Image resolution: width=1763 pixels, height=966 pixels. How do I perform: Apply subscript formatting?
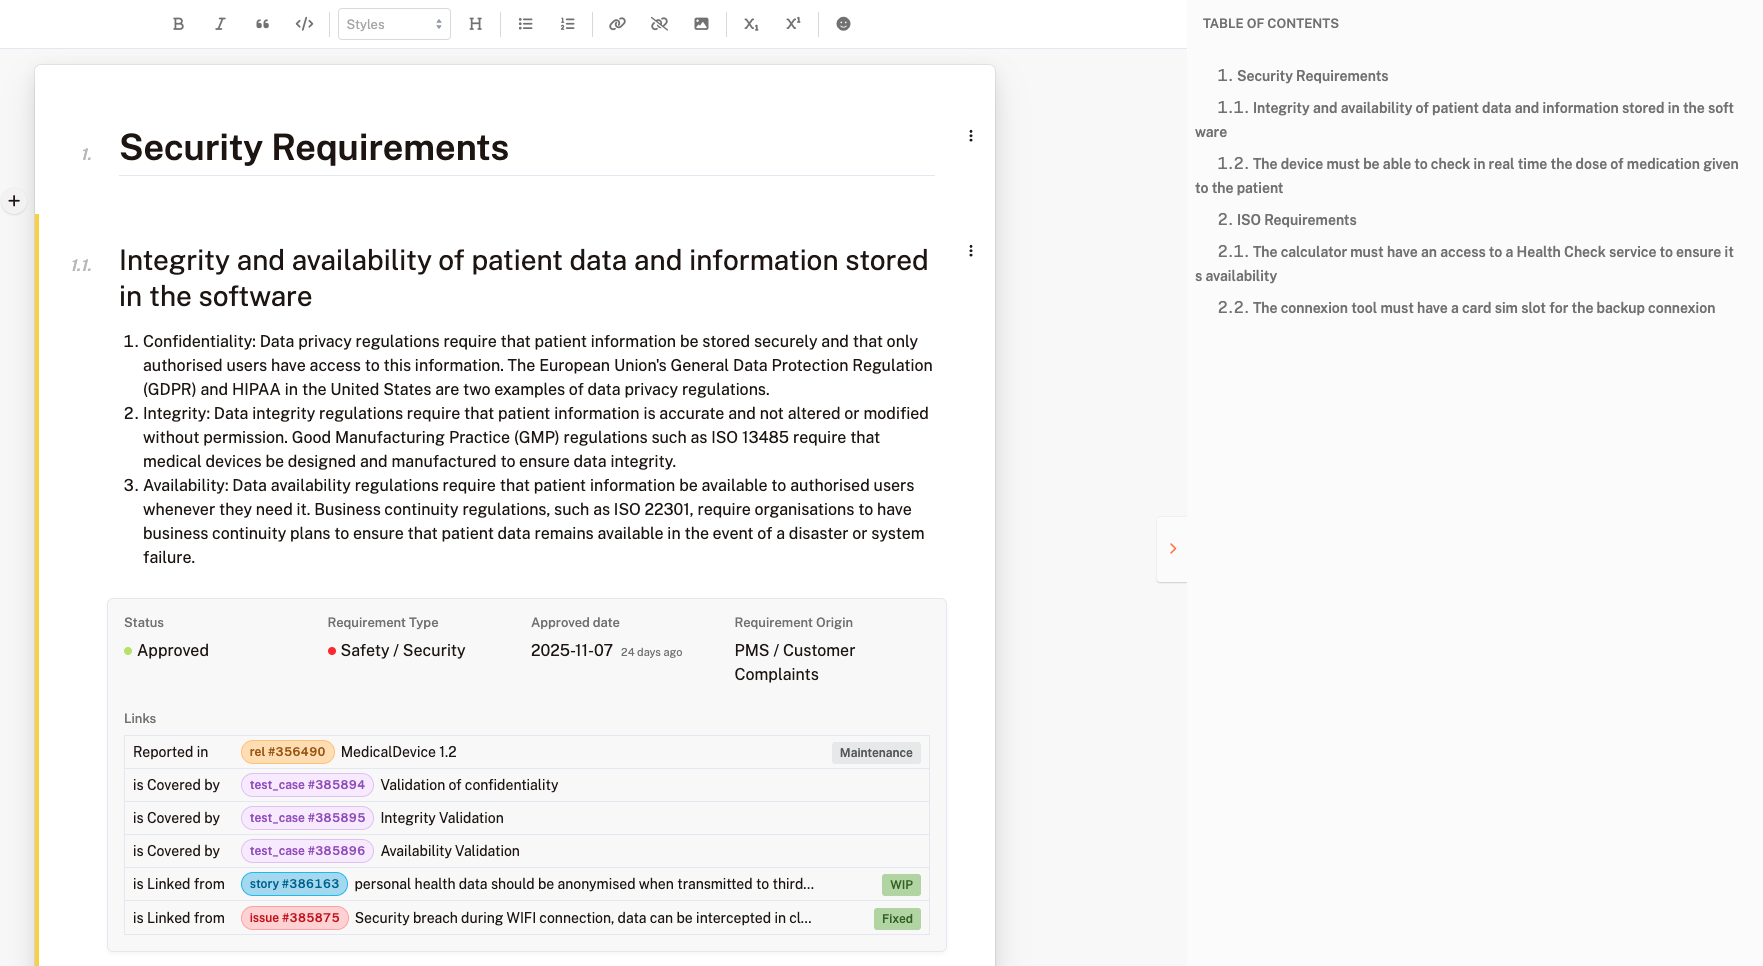click(751, 24)
